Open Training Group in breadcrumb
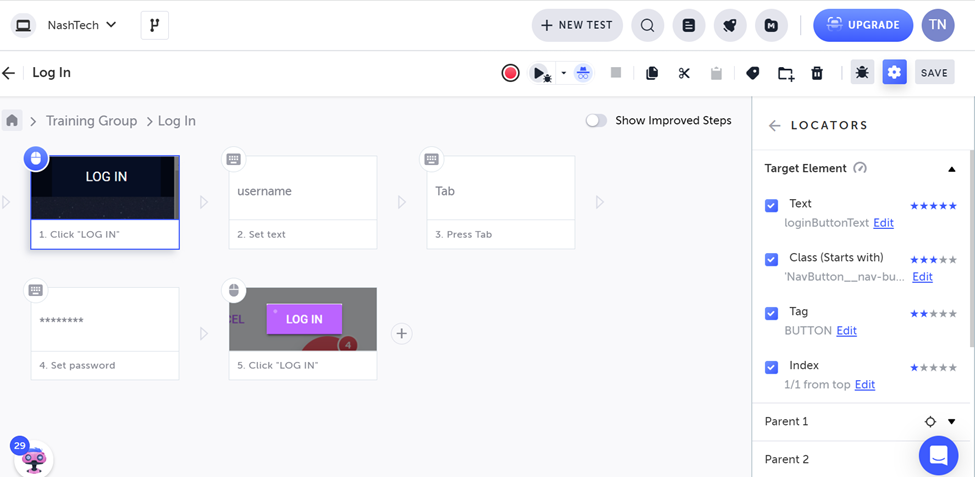 point(91,121)
